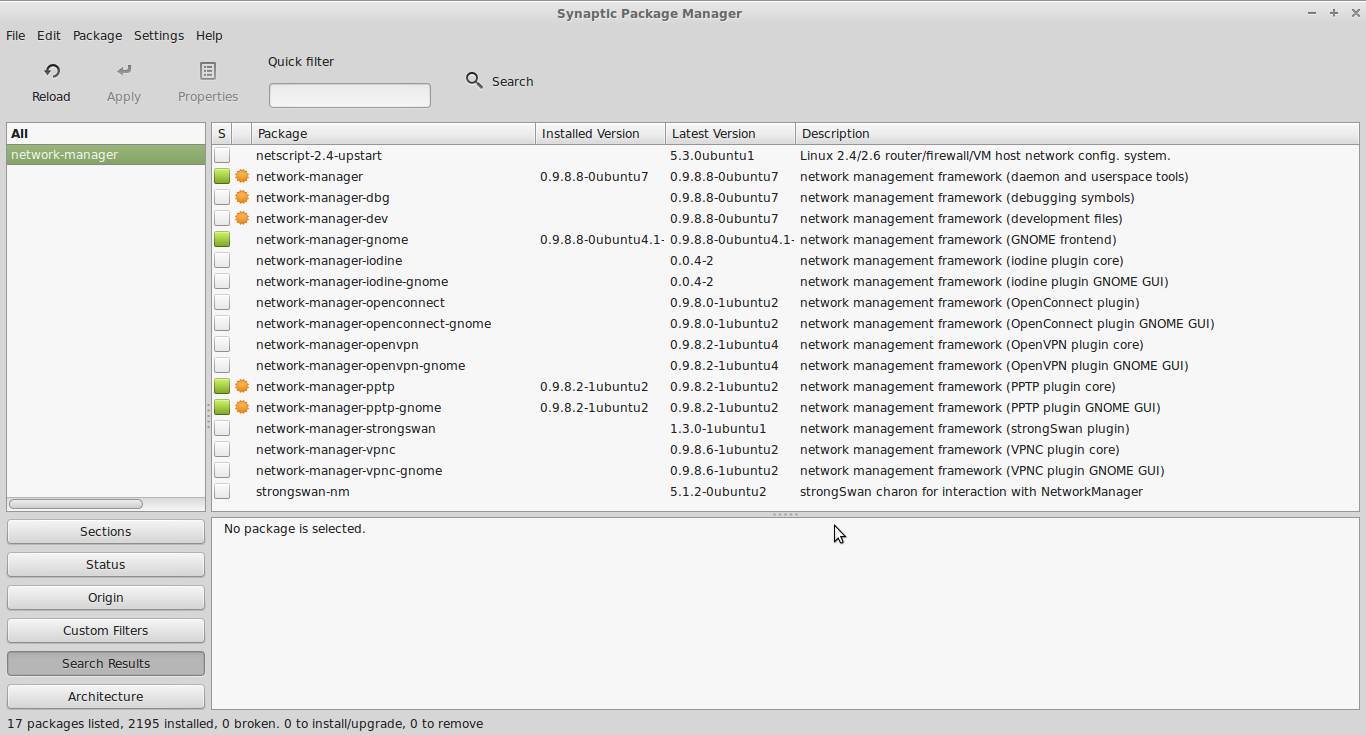Sort by Latest Version column header
Screen dimensions: 1366x735
coord(731,133)
